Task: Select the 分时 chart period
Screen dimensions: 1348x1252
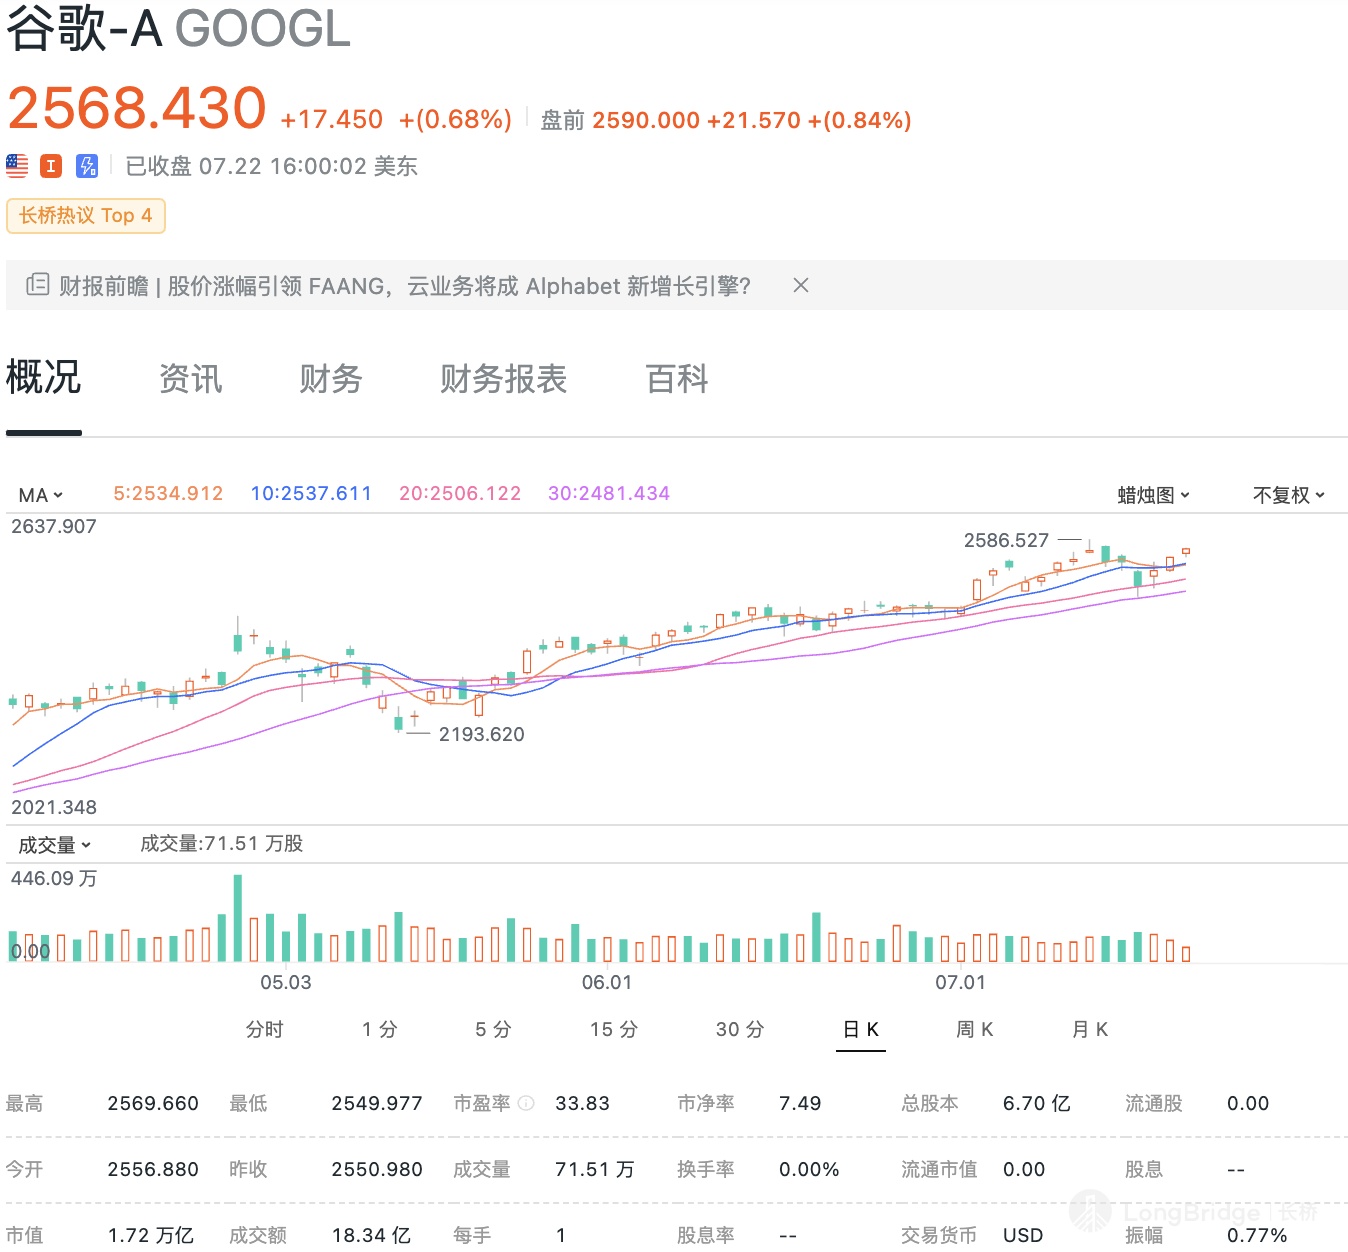Action: click(265, 1029)
